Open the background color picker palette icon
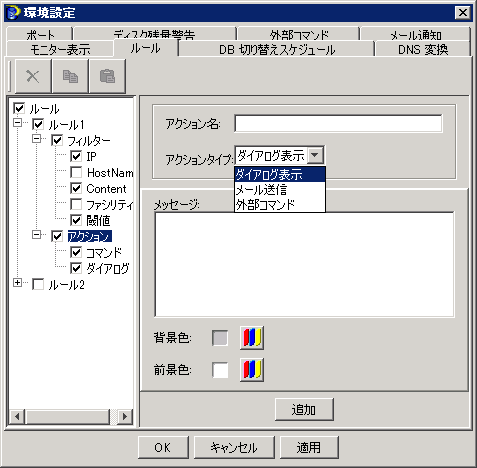This screenshot has height=468, width=477. pos(252,338)
